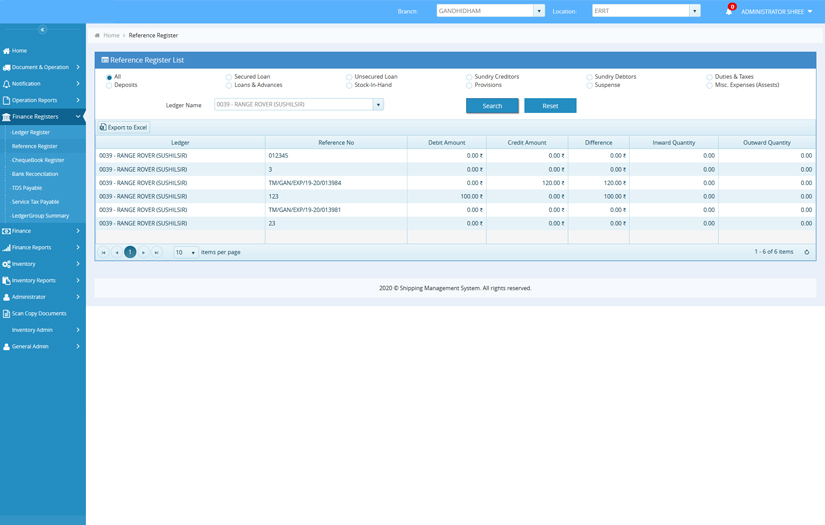Select the All radio button

(109, 77)
